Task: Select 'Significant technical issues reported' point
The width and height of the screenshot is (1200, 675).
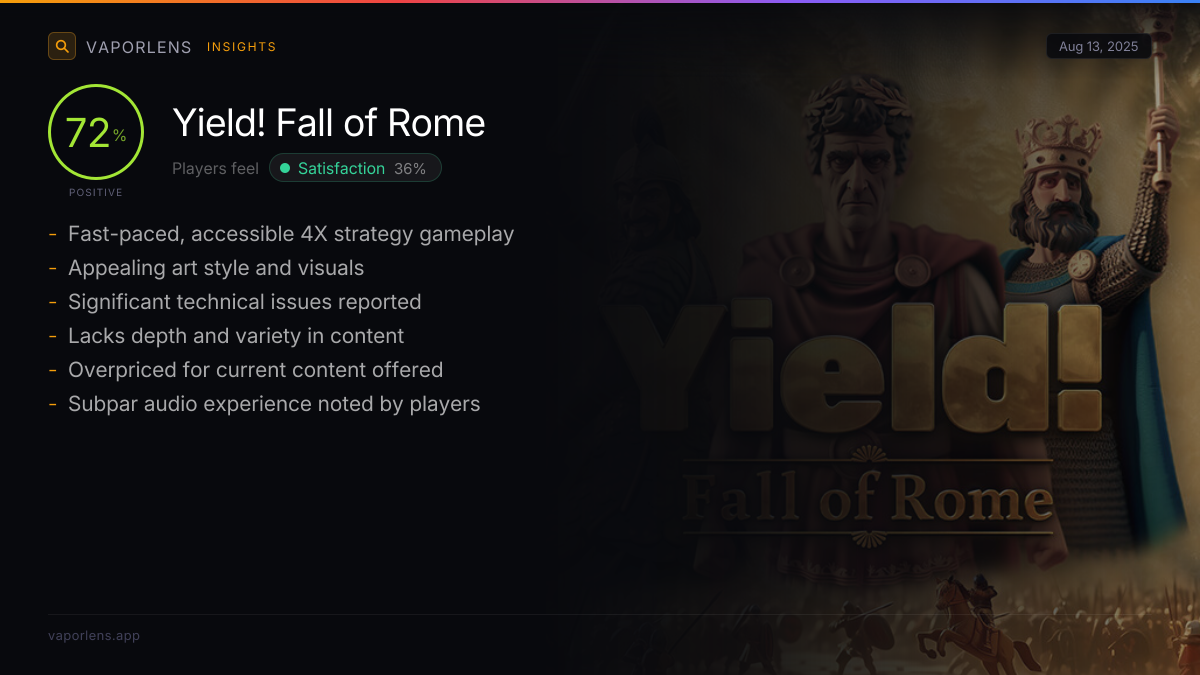Action: pyautogui.click(x=245, y=302)
